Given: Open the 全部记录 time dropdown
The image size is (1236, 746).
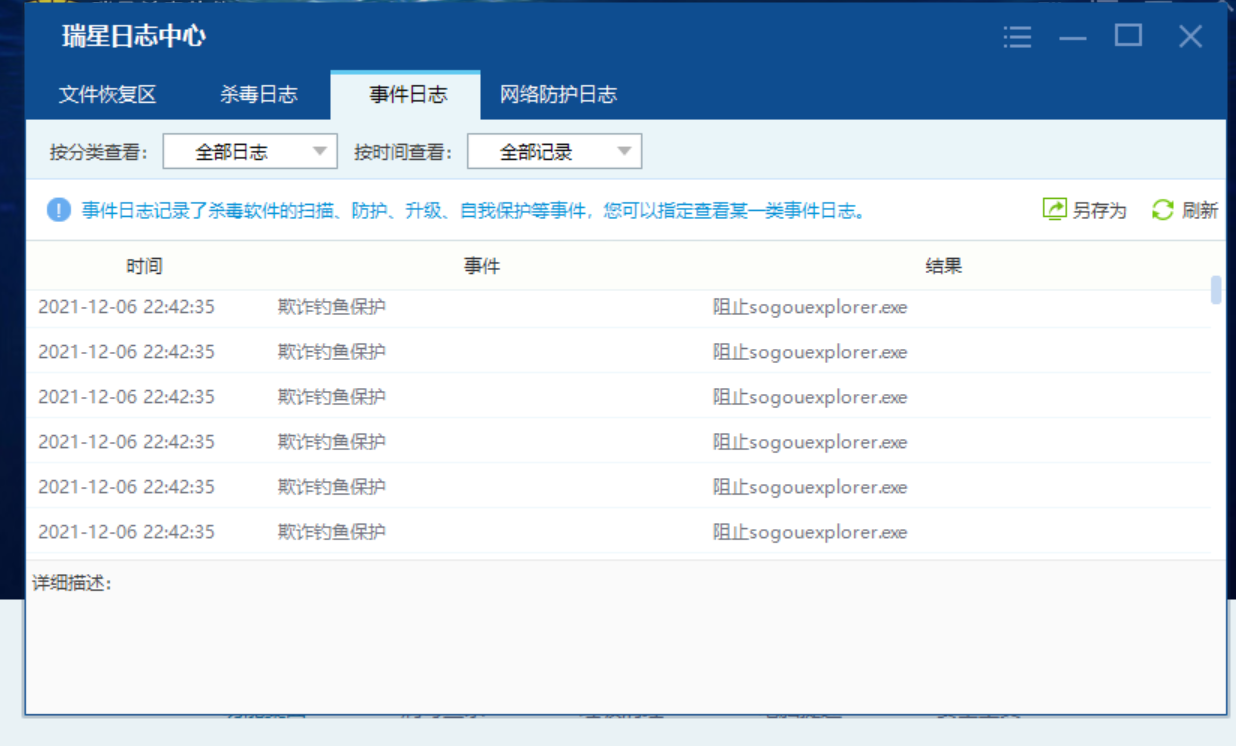Looking at the screenshot, I should 554,152.
